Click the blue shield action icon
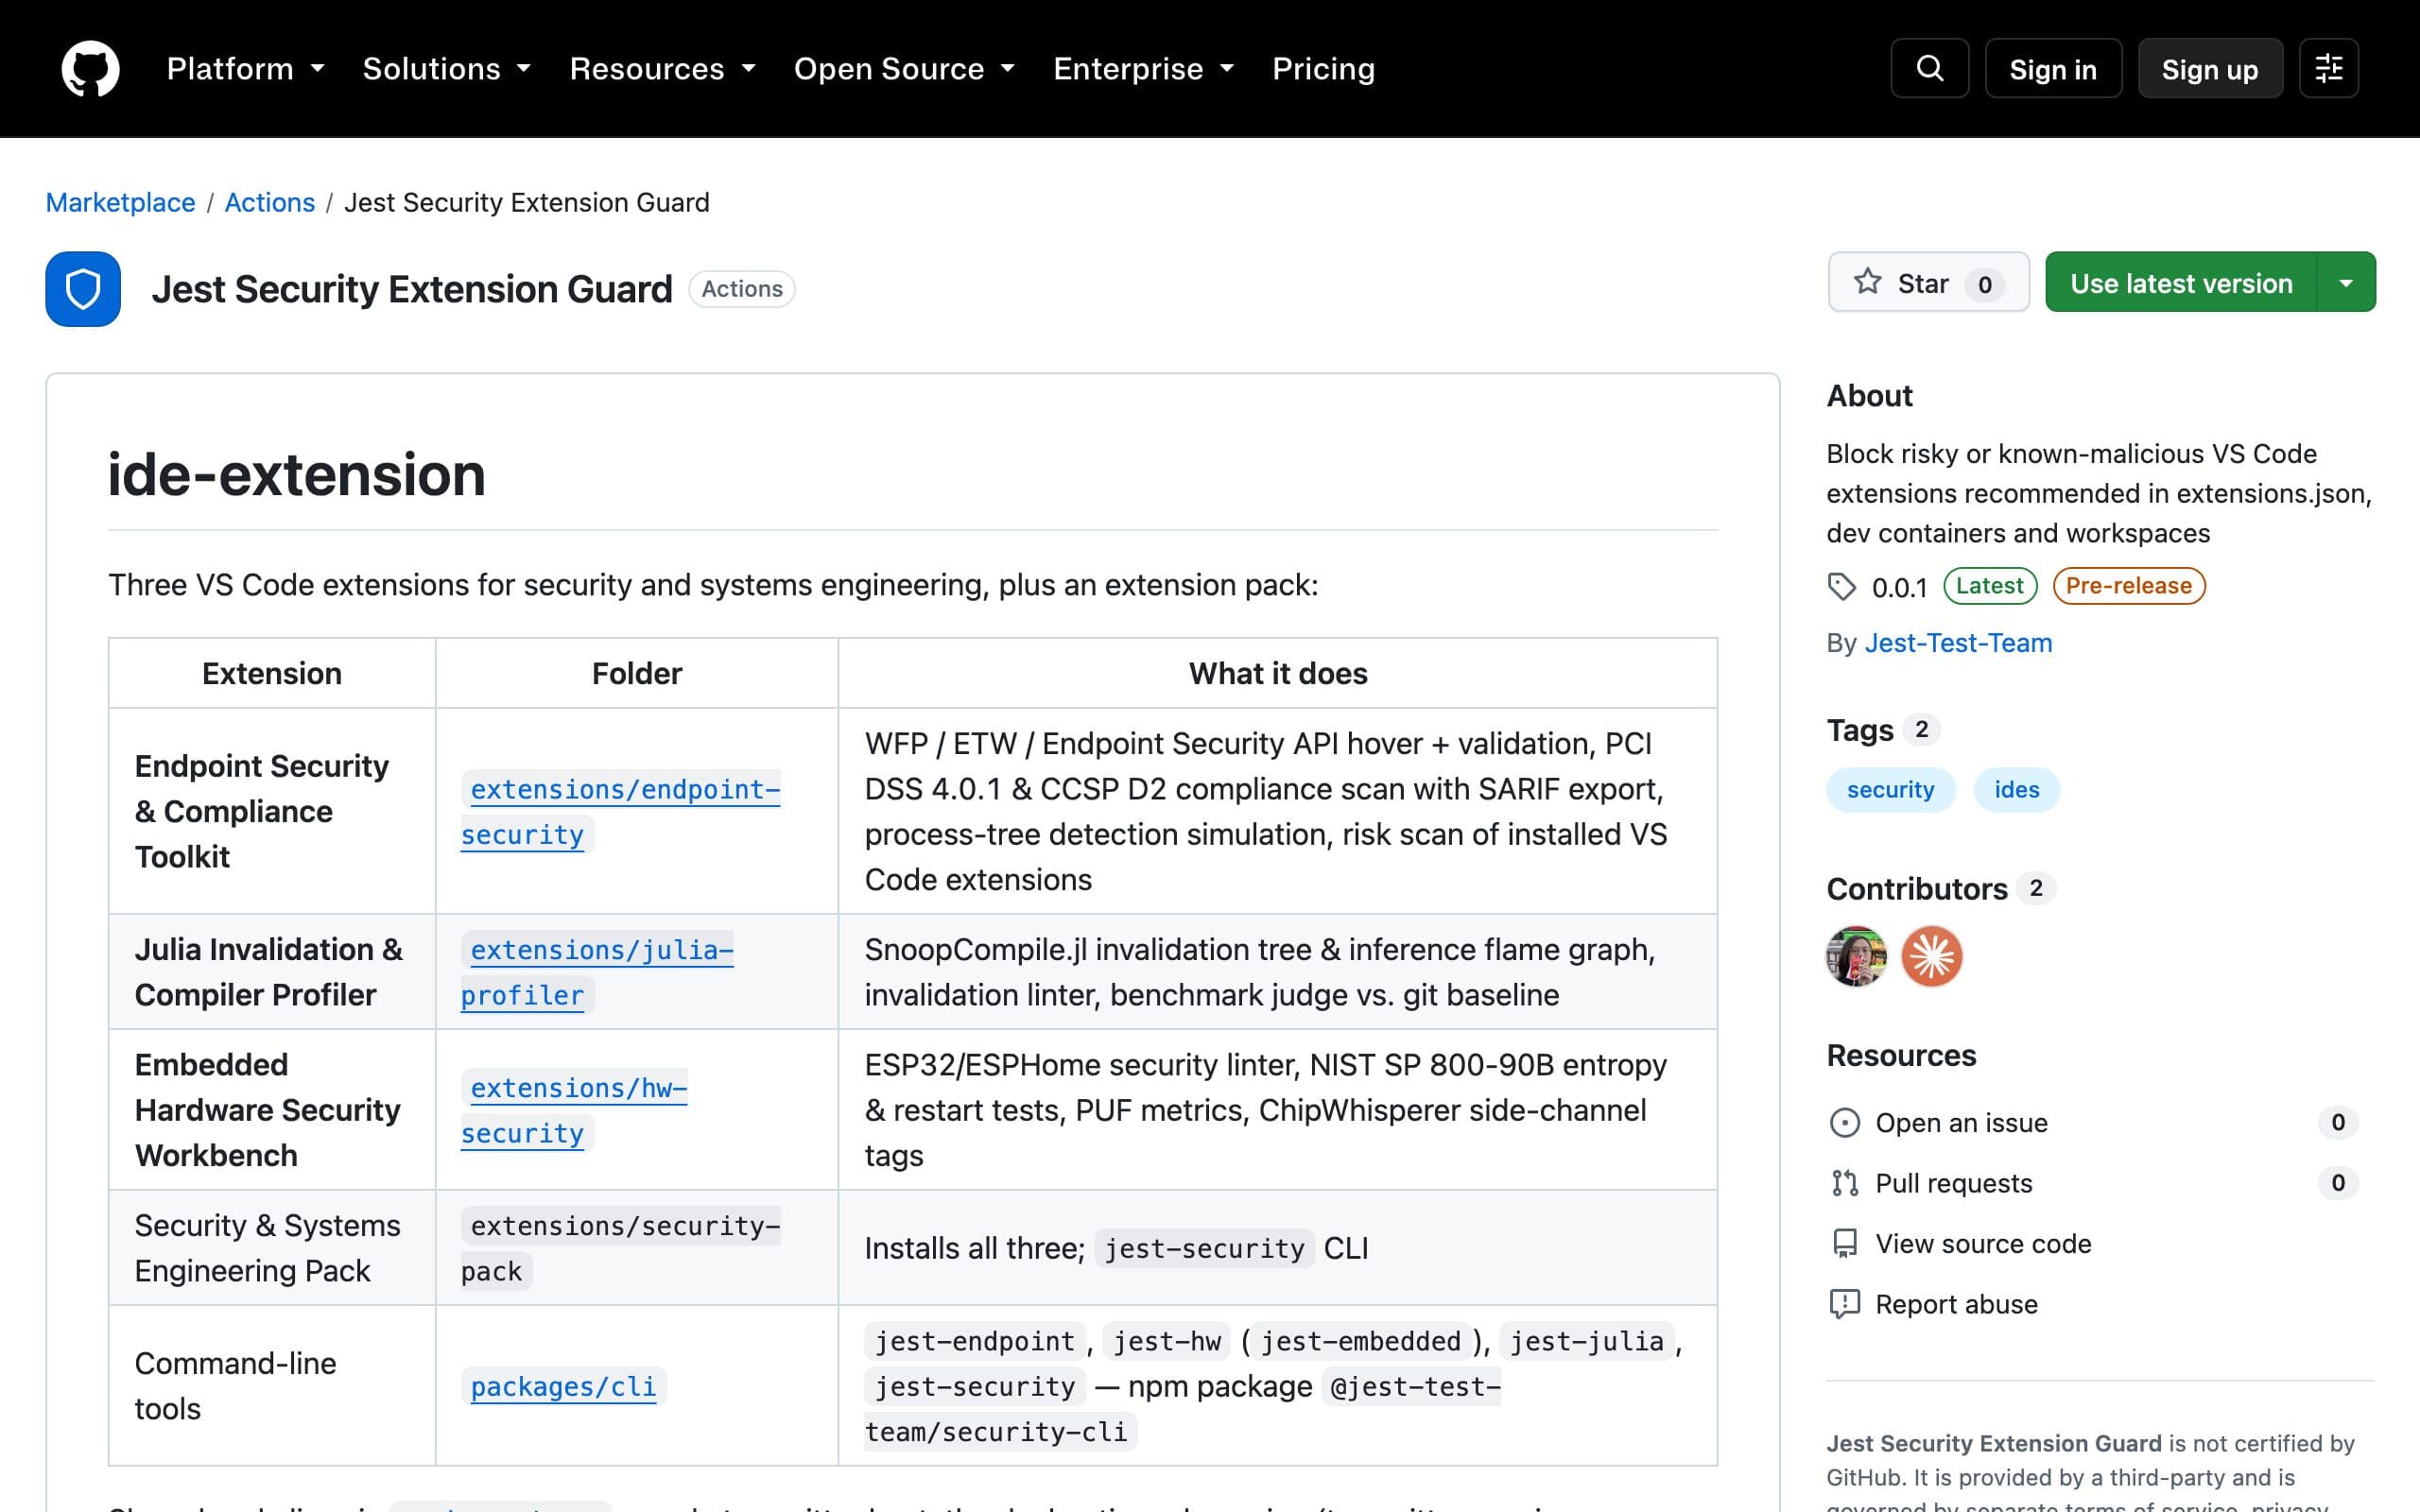 83,289
